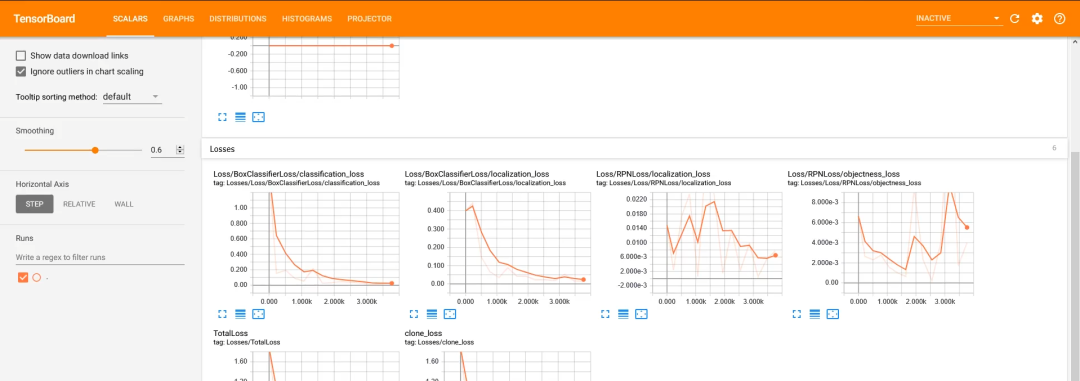Fit domain to data on classification_loss chart
This screenshot has width=1080, height=381.
pos(258,313)
